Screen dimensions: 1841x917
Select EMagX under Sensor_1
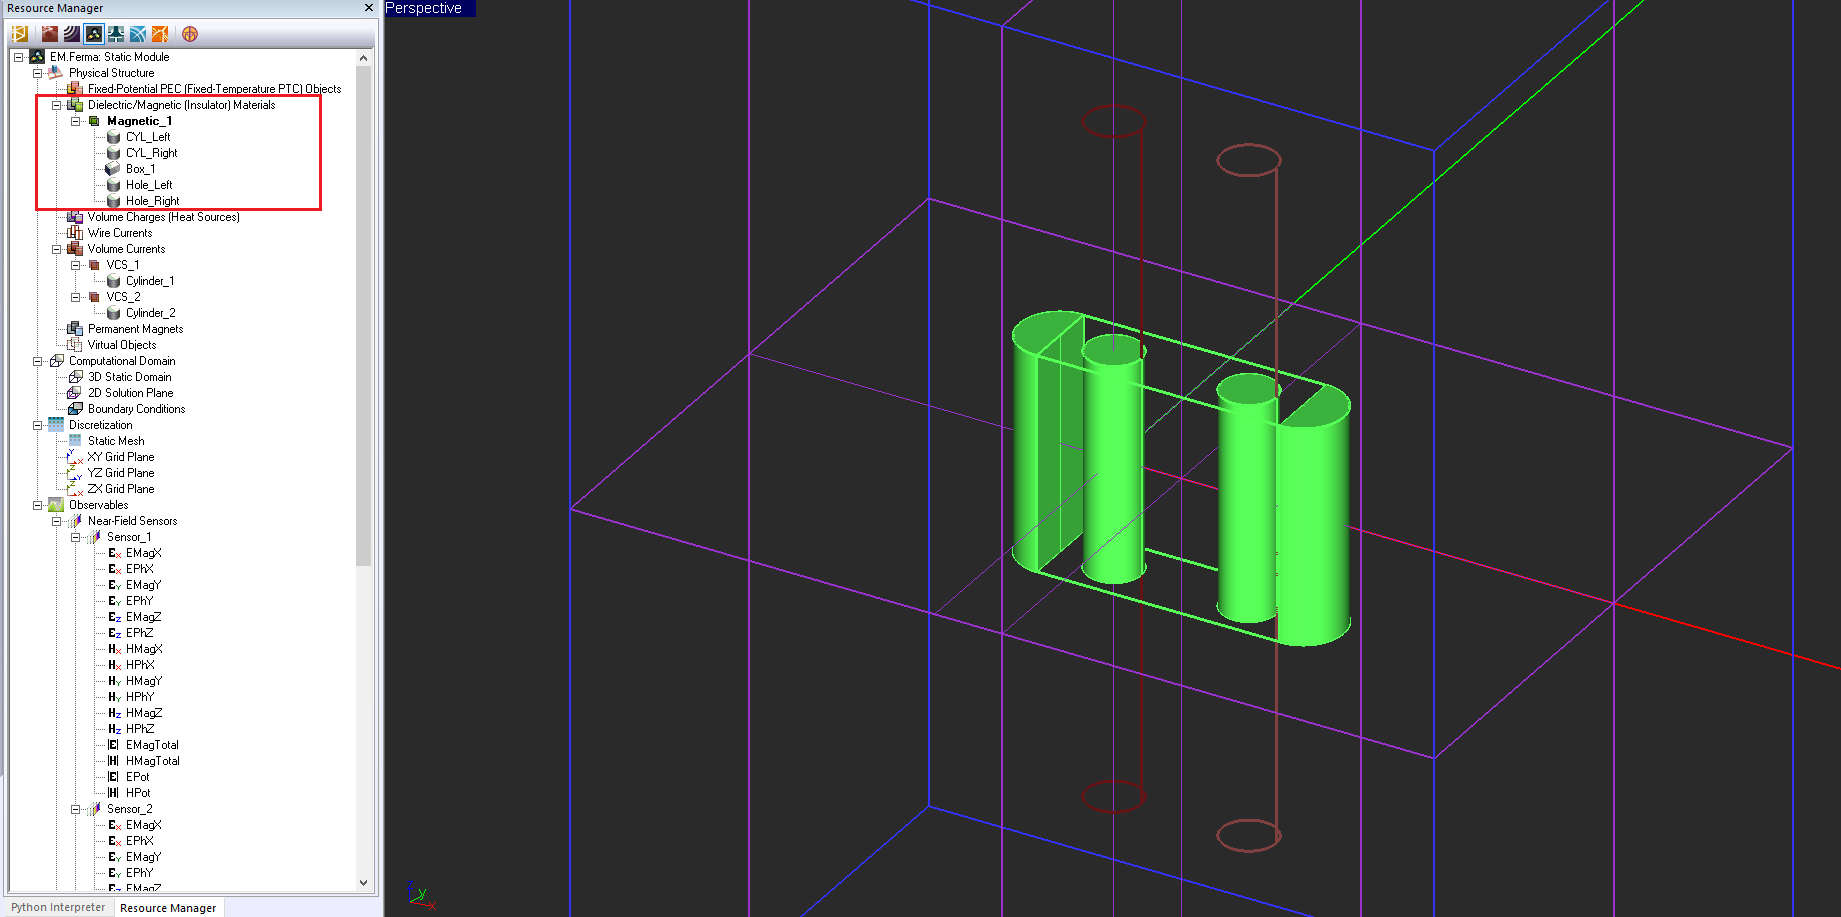[144, 553]
